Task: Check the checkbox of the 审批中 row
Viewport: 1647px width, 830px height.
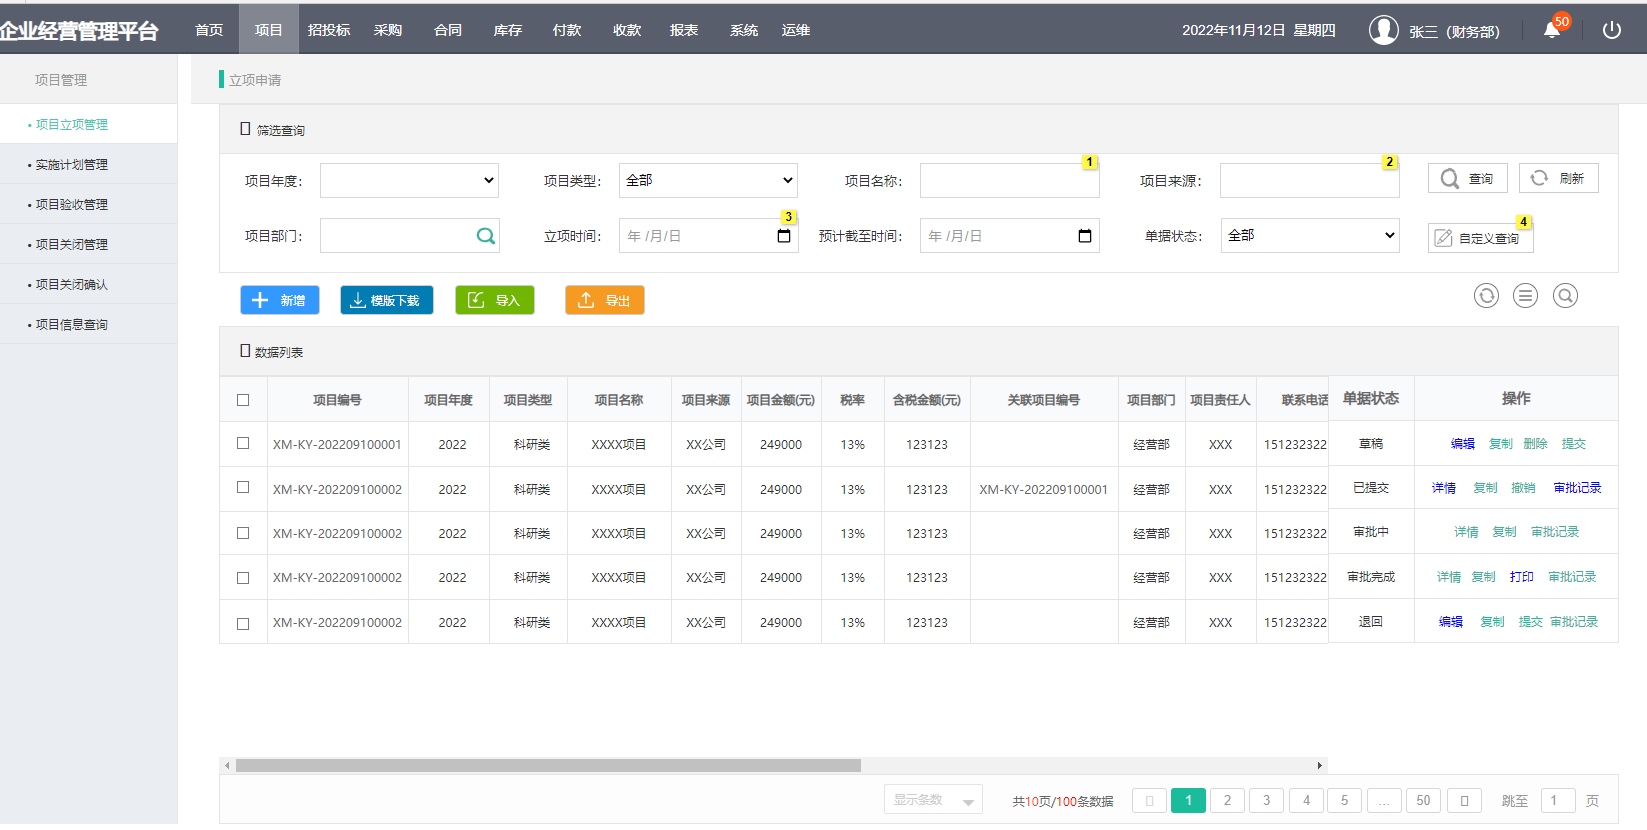Action: [243, 533]
